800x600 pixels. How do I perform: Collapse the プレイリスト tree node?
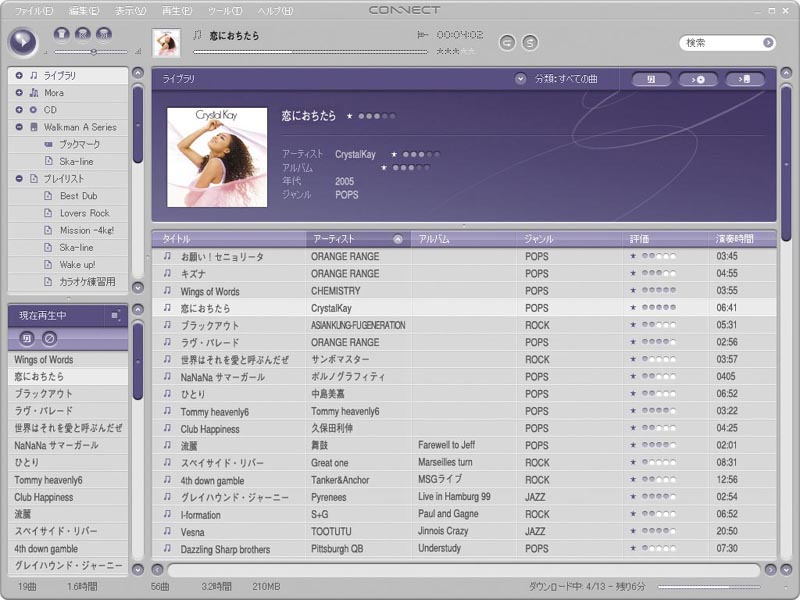pos(19,179)
